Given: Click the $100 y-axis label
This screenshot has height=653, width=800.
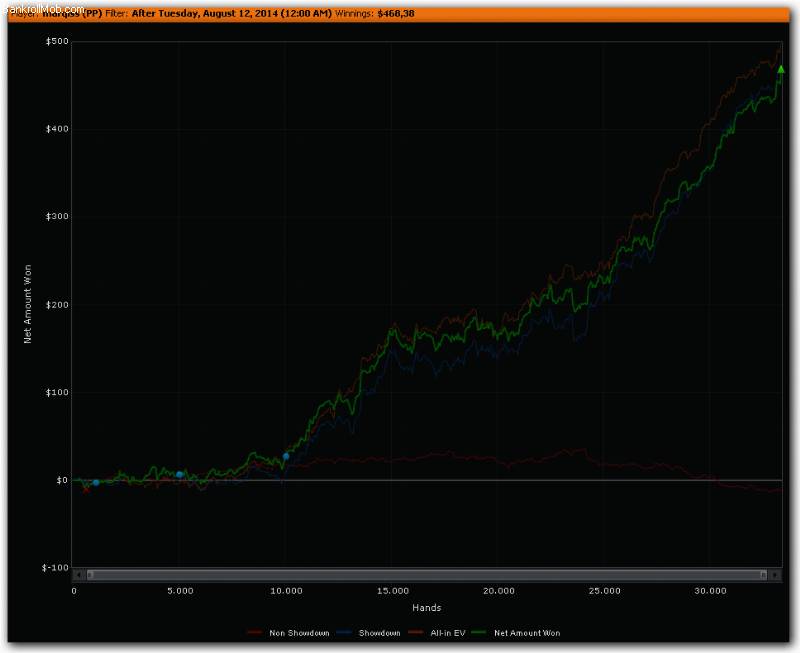Looking at the screenshot, I should click(57, 392).
